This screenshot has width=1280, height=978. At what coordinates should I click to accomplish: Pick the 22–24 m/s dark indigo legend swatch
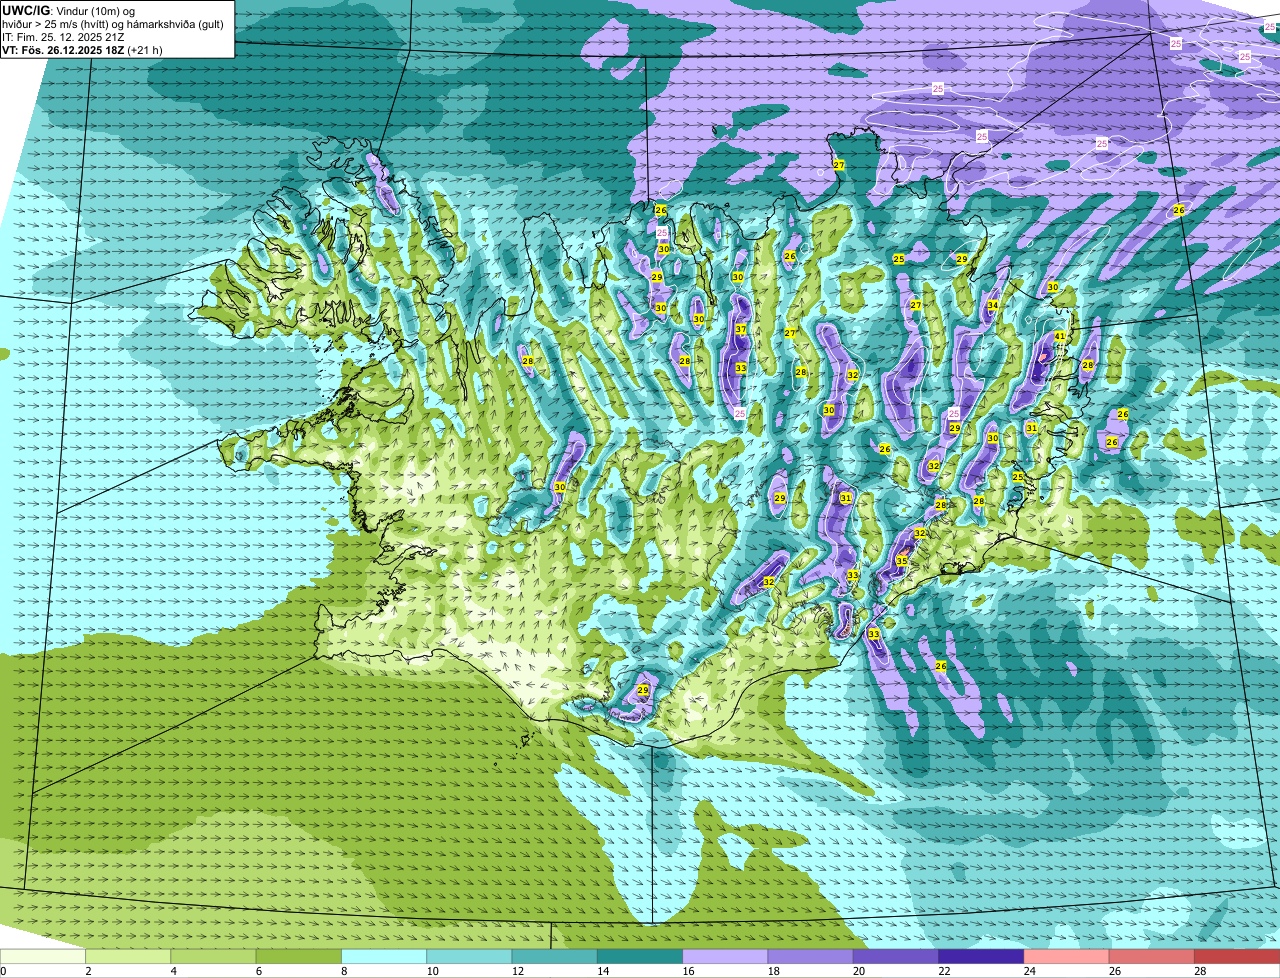[981, 956]
